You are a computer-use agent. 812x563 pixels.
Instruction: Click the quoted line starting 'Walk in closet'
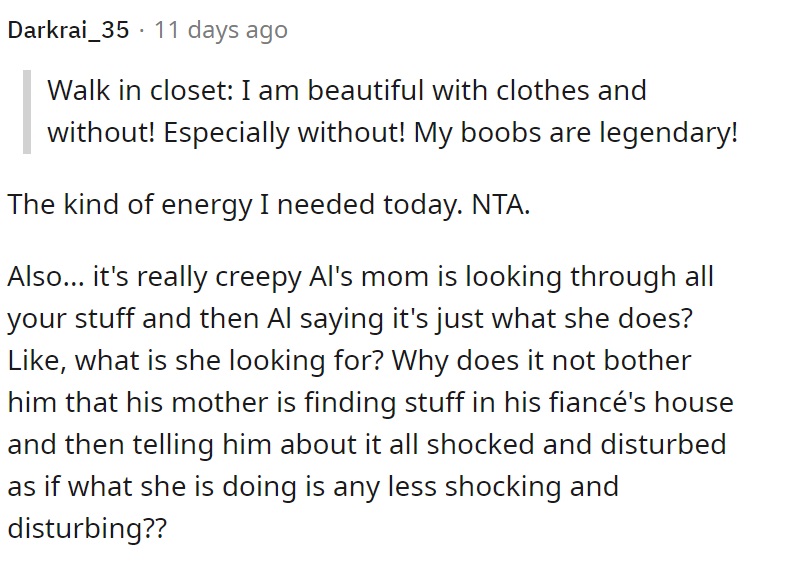coord(347,90)
